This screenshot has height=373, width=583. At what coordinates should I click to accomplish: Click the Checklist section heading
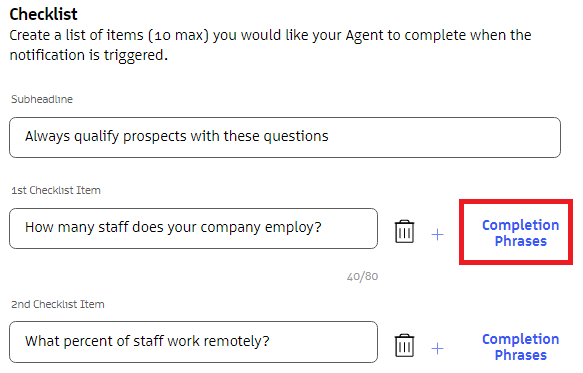tap(44, 14)
